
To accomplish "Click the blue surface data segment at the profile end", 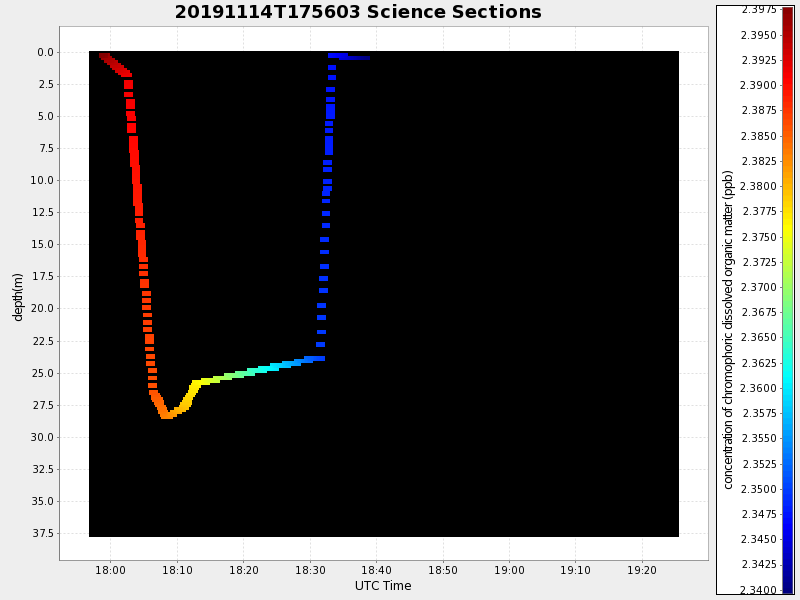I will pyautogui.click(x=352, y=57).
